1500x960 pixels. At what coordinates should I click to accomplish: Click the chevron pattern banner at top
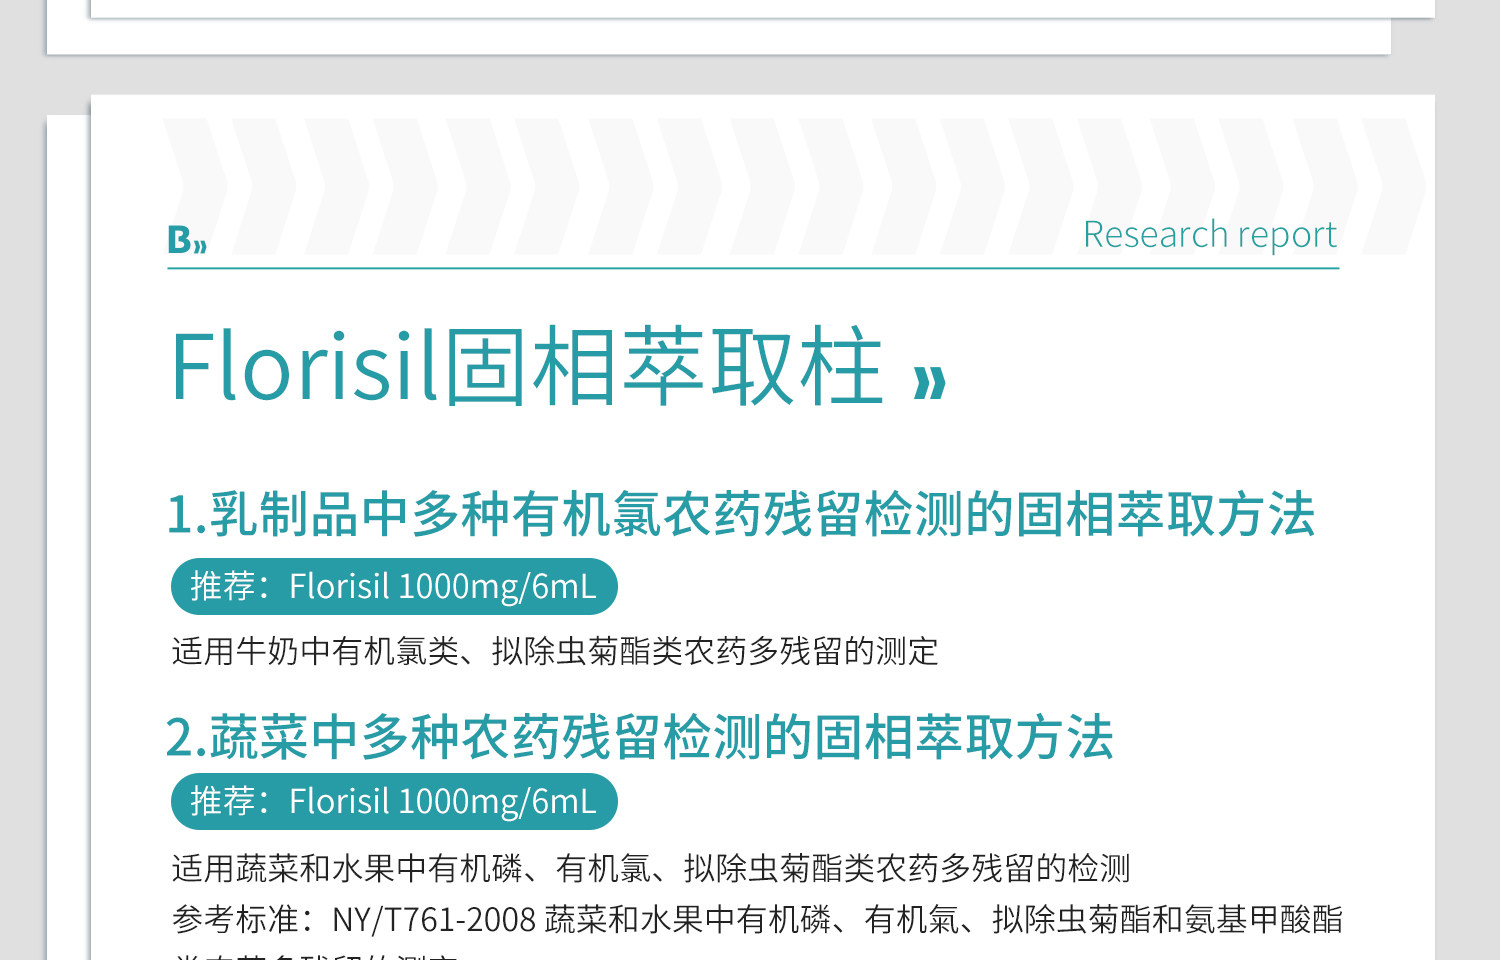coord(793,186)
